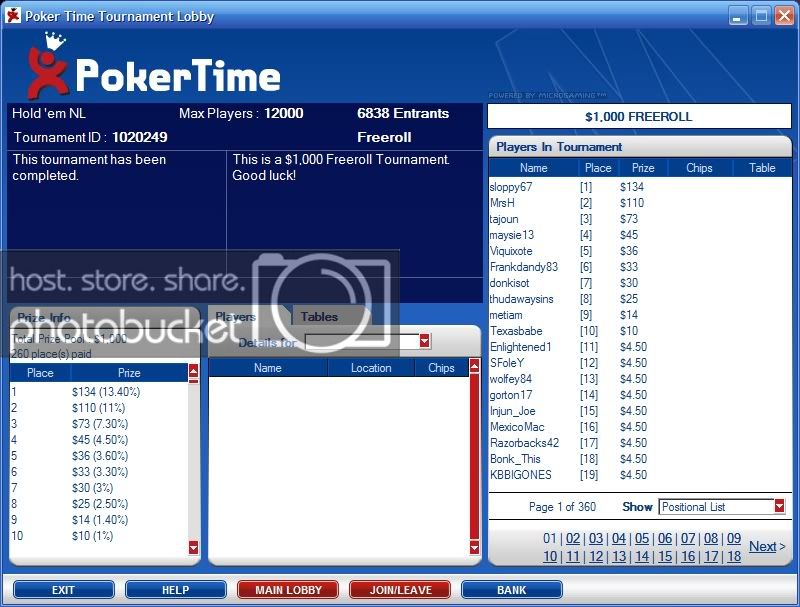This screenshot has width=800, height=607.
Task: Select player Viquixote
Action: coord(511,250)
